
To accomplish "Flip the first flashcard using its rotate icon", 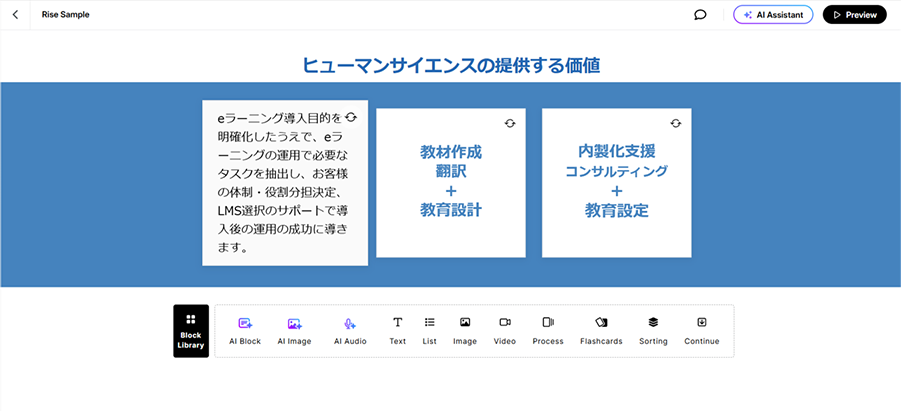I will tap(351, 117).
